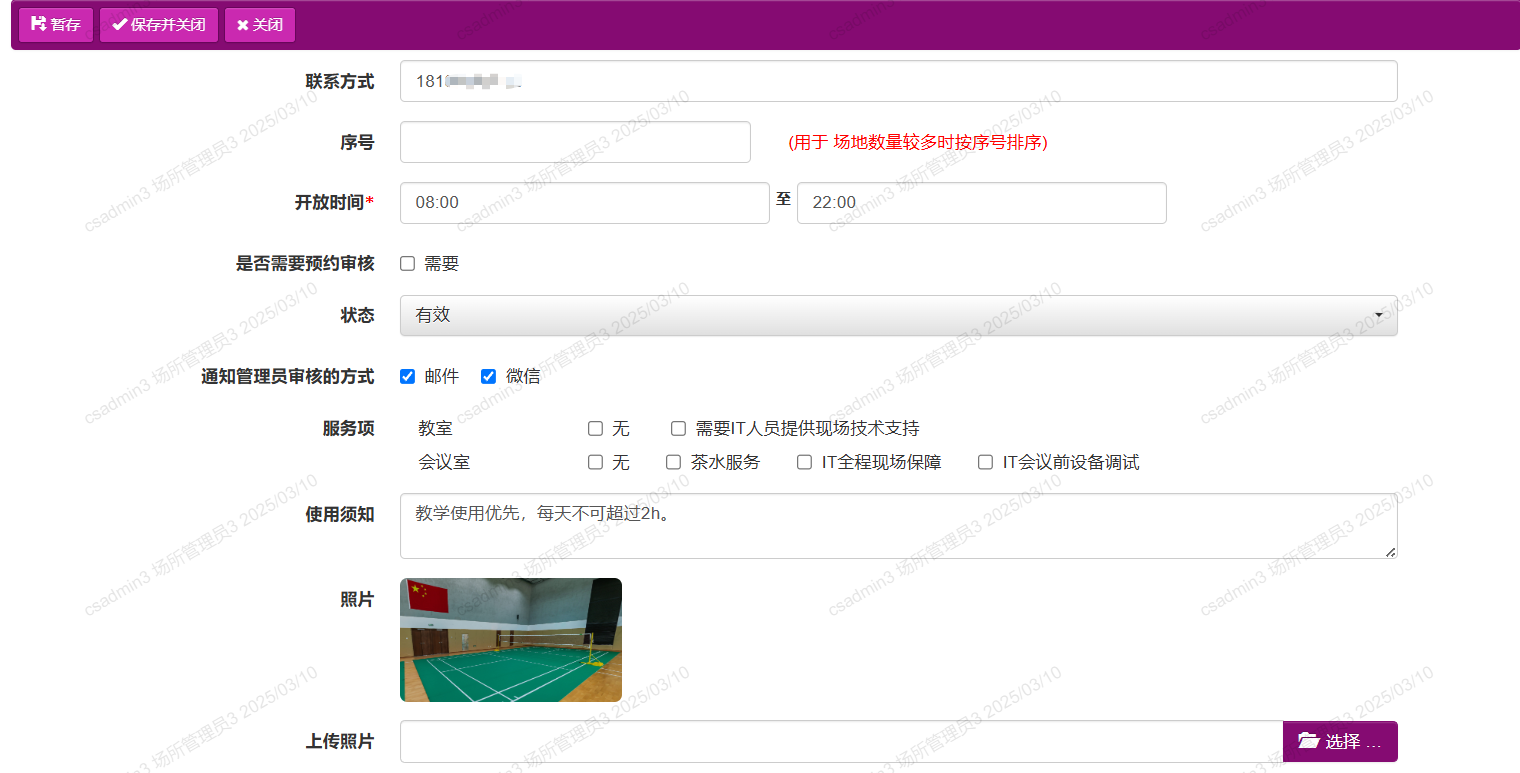Click the save icon on 暂存 button
The image size is (1520, 773).
(x=38, y=24)
